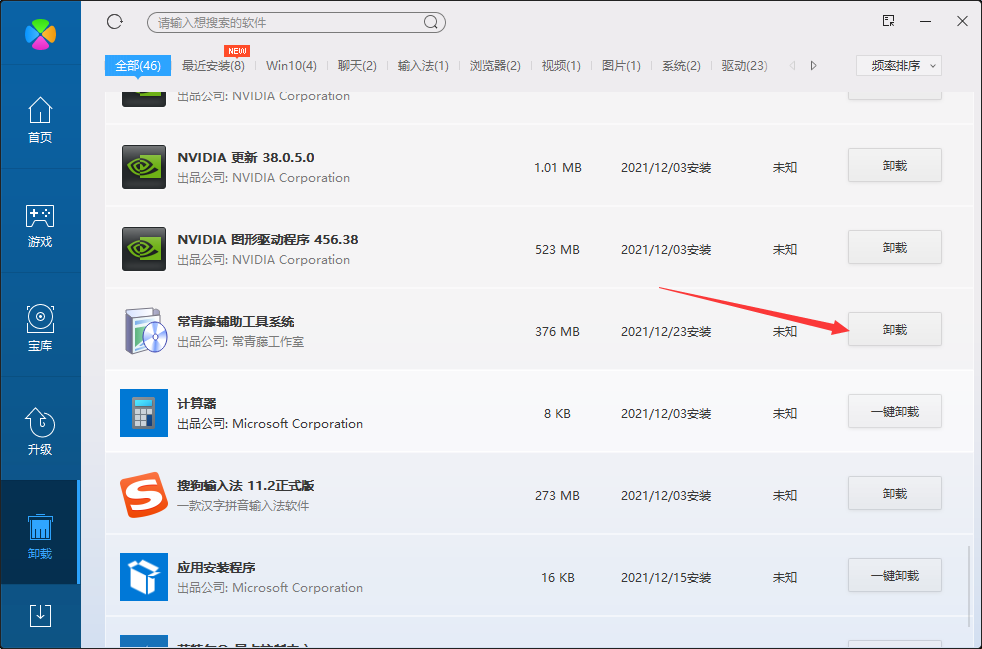Open the download manager icon in sidebar
This screenshot has height=649, width=982.
coord(40,616)
